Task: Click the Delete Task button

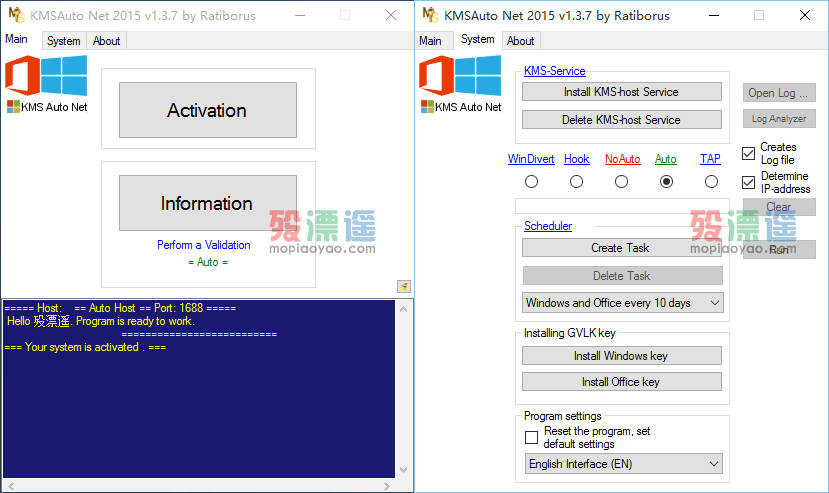Action: (x=622, y=276)
